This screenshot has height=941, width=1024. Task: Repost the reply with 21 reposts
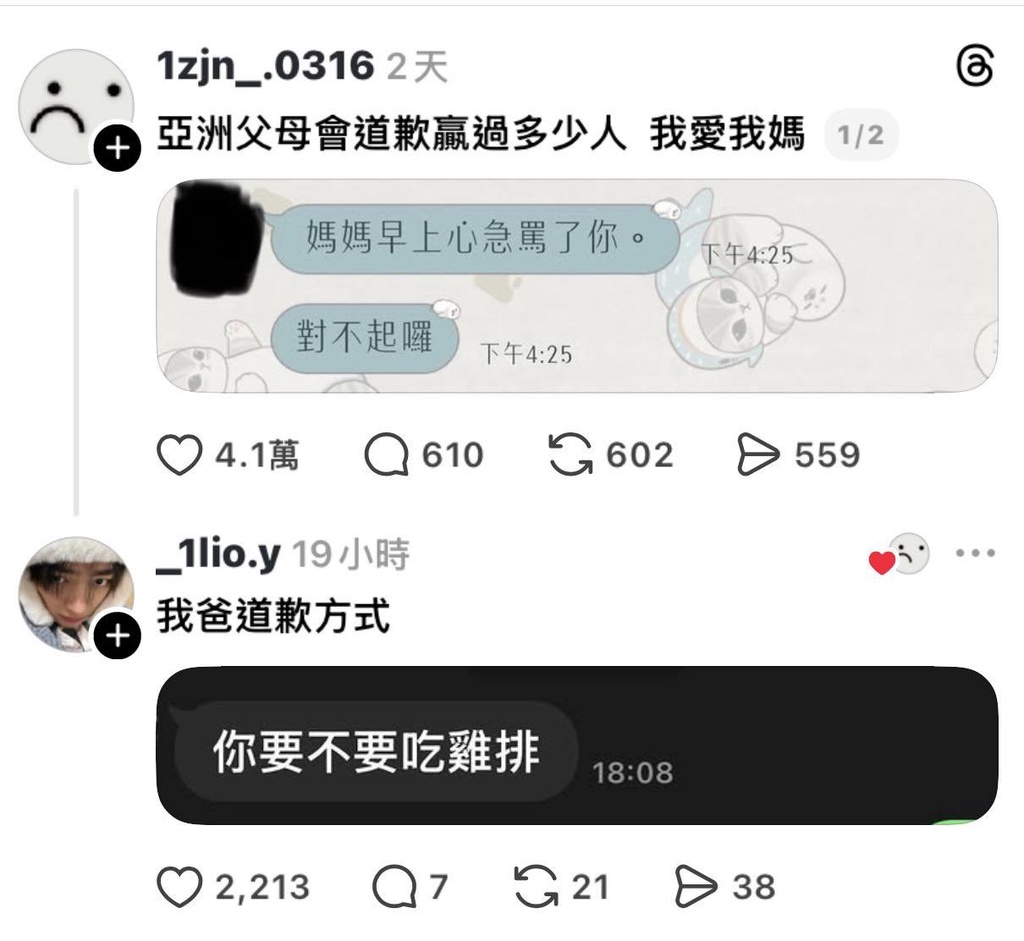tap(536, 887)
